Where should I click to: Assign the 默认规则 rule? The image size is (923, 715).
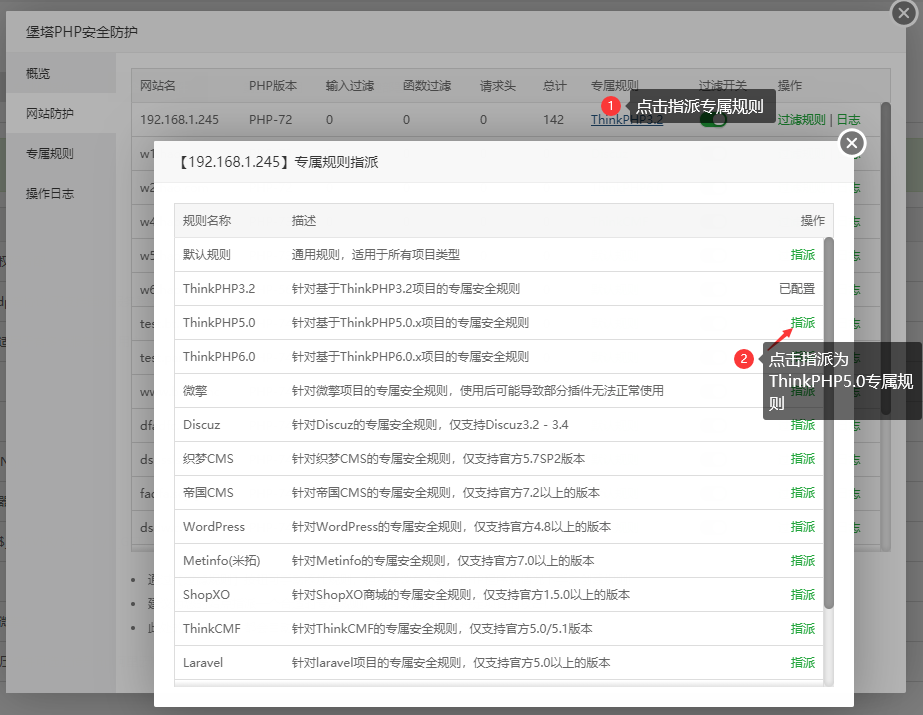[802, 255]
